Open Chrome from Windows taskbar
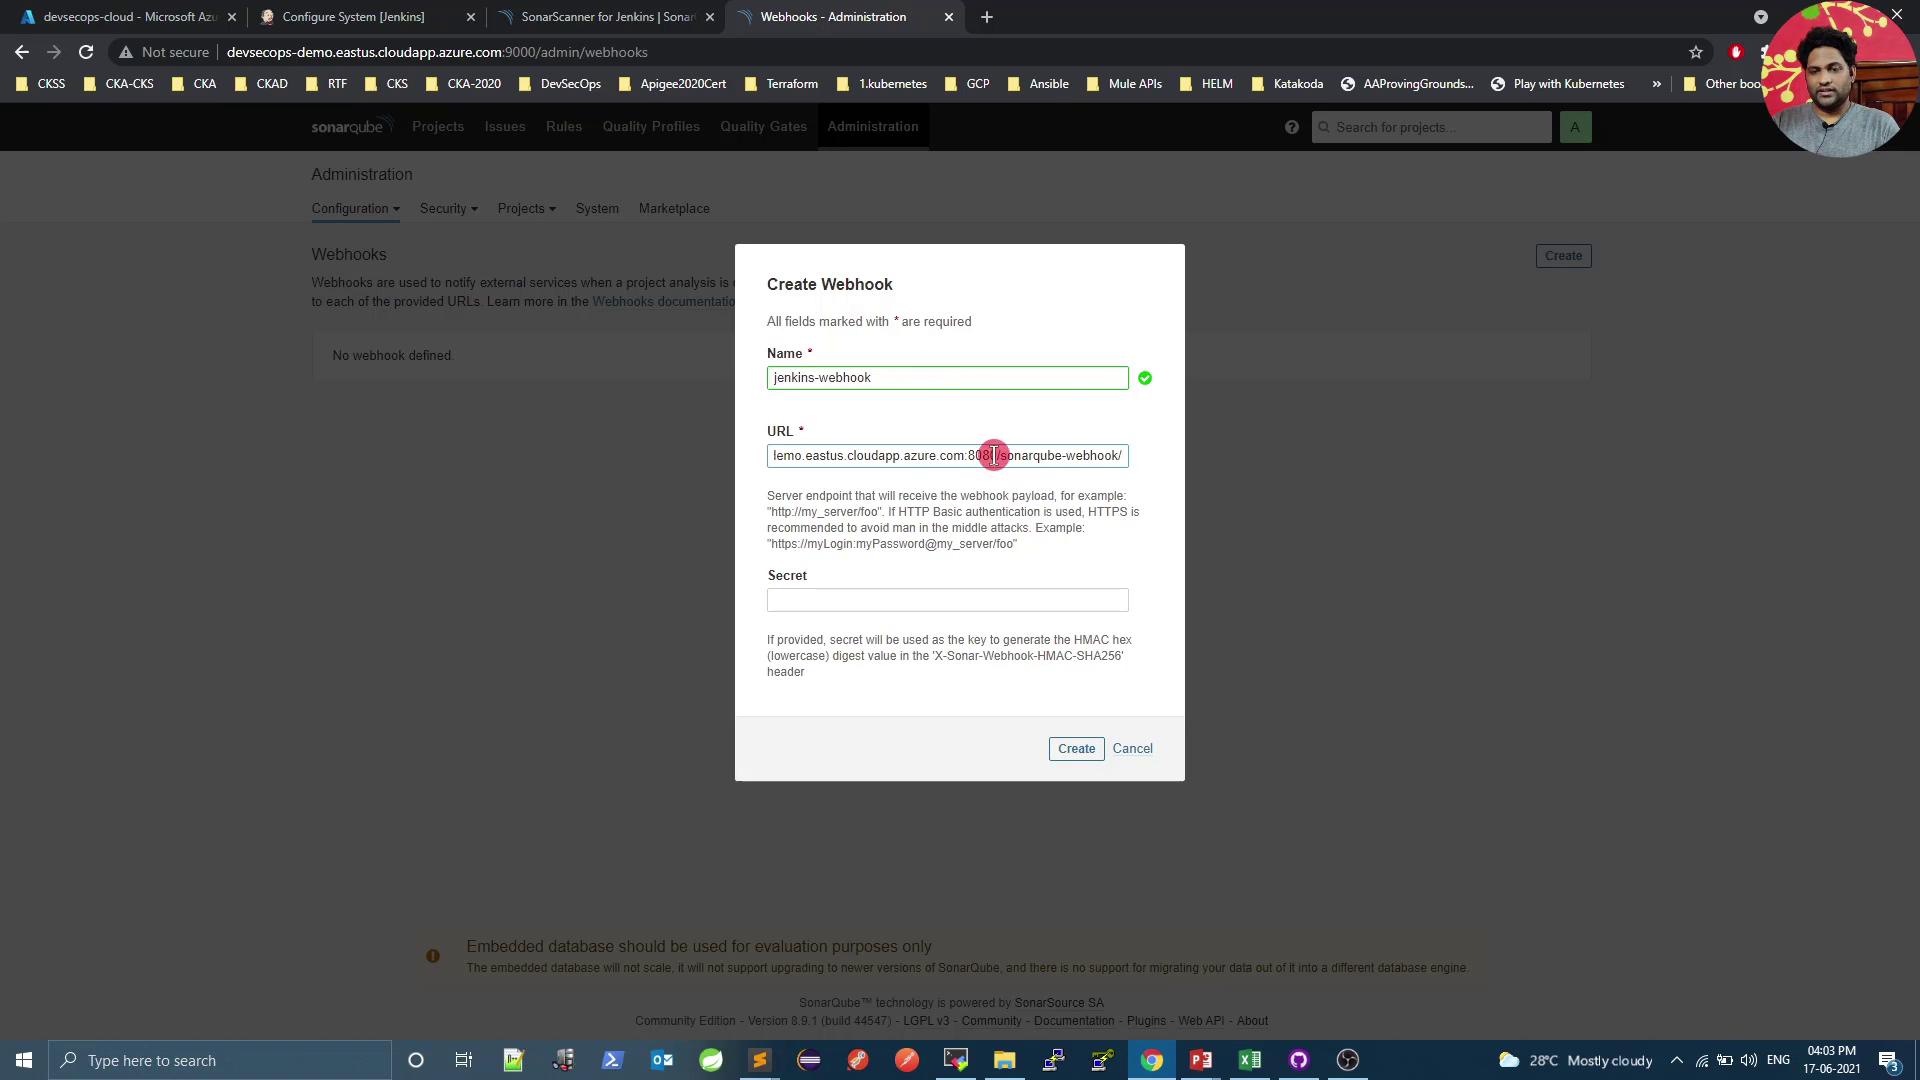1920x1080 pixels. [x=1152, y=1060]
